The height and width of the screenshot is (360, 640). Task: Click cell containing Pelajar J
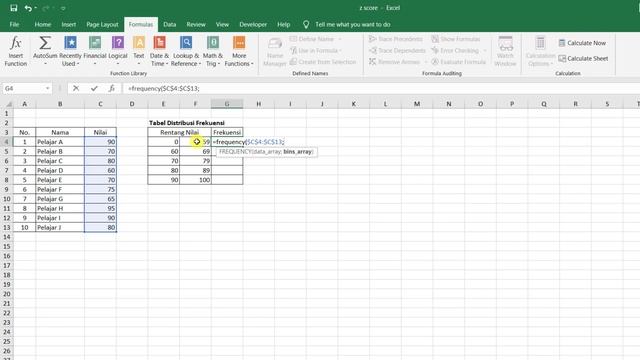[60, 227]
